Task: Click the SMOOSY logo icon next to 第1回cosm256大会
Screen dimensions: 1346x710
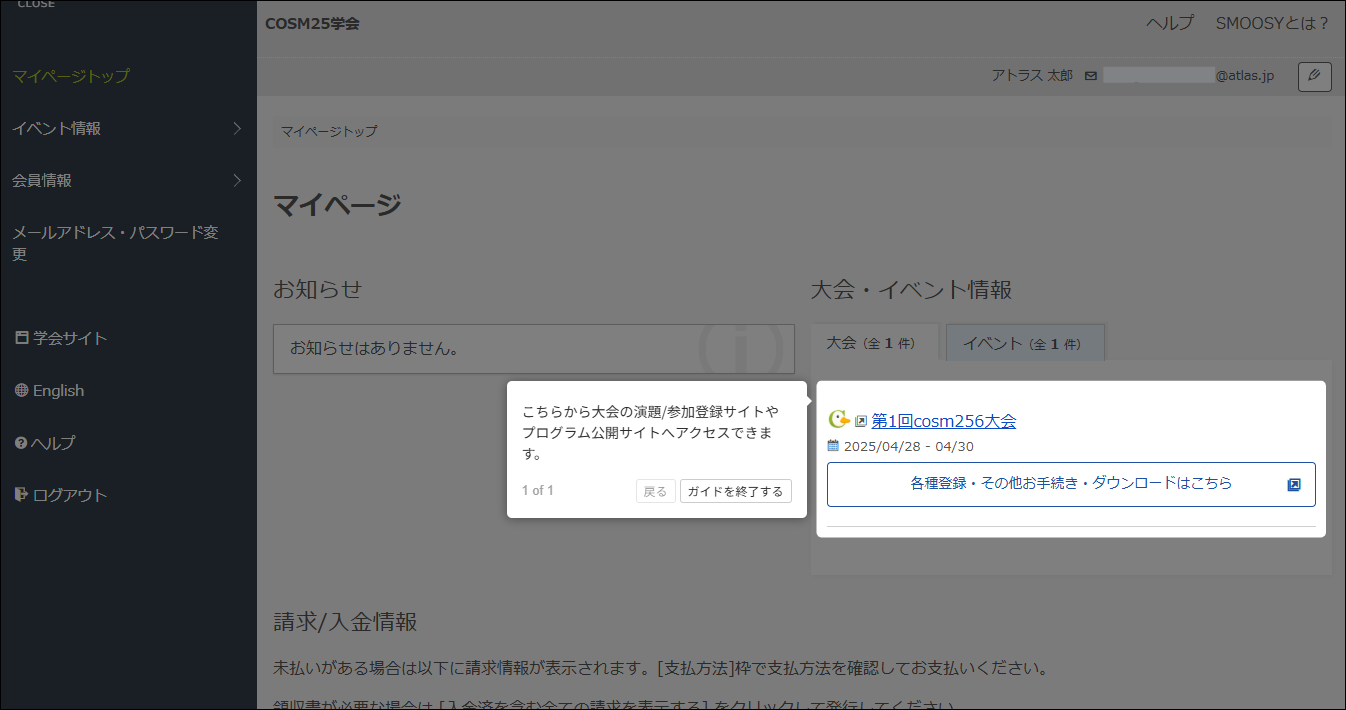Action: click(x=838, y=420)
